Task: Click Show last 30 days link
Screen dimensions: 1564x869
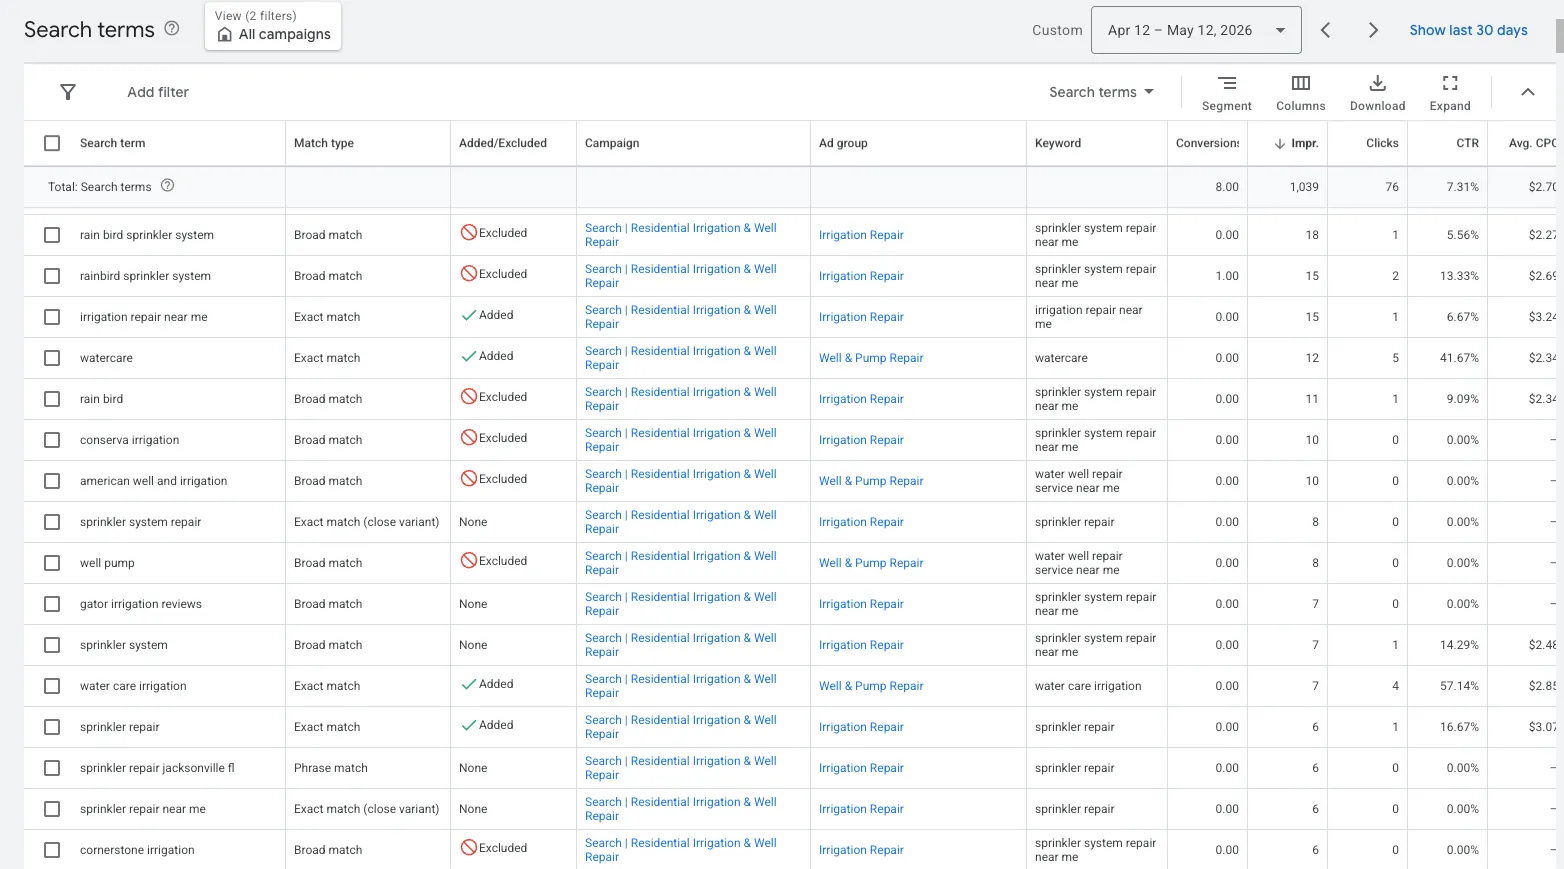Action: pyautogui.click(x=1468, y=30)
